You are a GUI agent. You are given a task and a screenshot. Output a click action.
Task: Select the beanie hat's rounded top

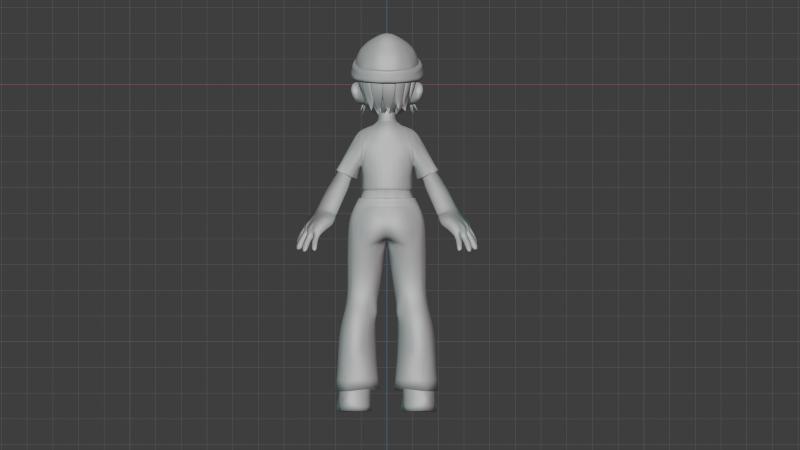pyautogui.click(x=387, y=48)
